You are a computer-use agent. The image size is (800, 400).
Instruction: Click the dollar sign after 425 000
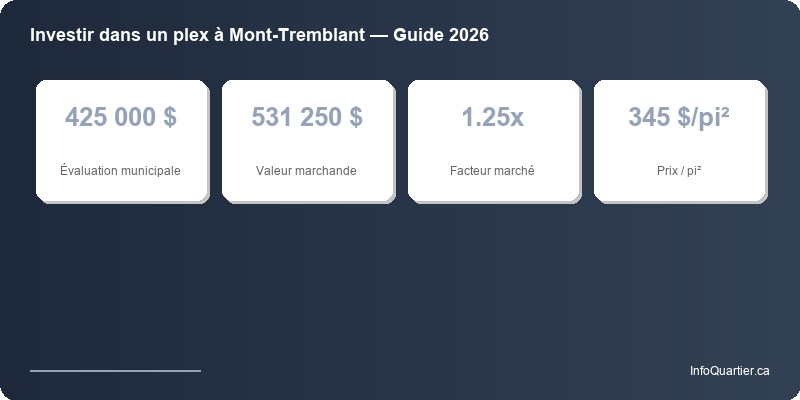[169, 117]
